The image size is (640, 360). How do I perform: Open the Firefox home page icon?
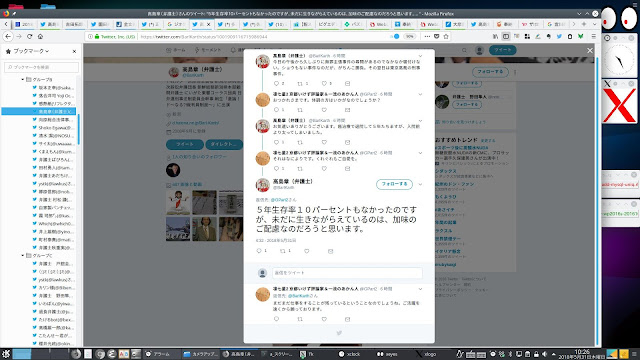(40, 36)
